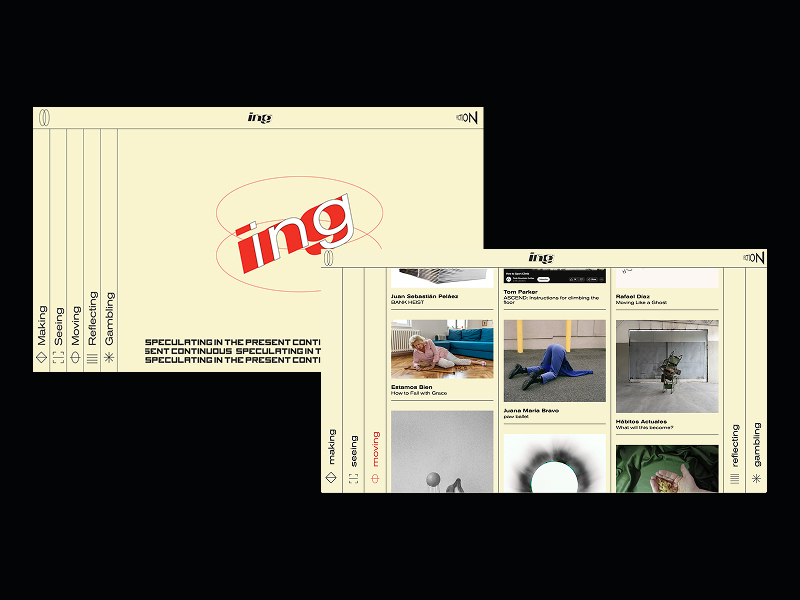Click the diamond icon under lowercase making
Viewport: 800px width, 600px height.
332,478
